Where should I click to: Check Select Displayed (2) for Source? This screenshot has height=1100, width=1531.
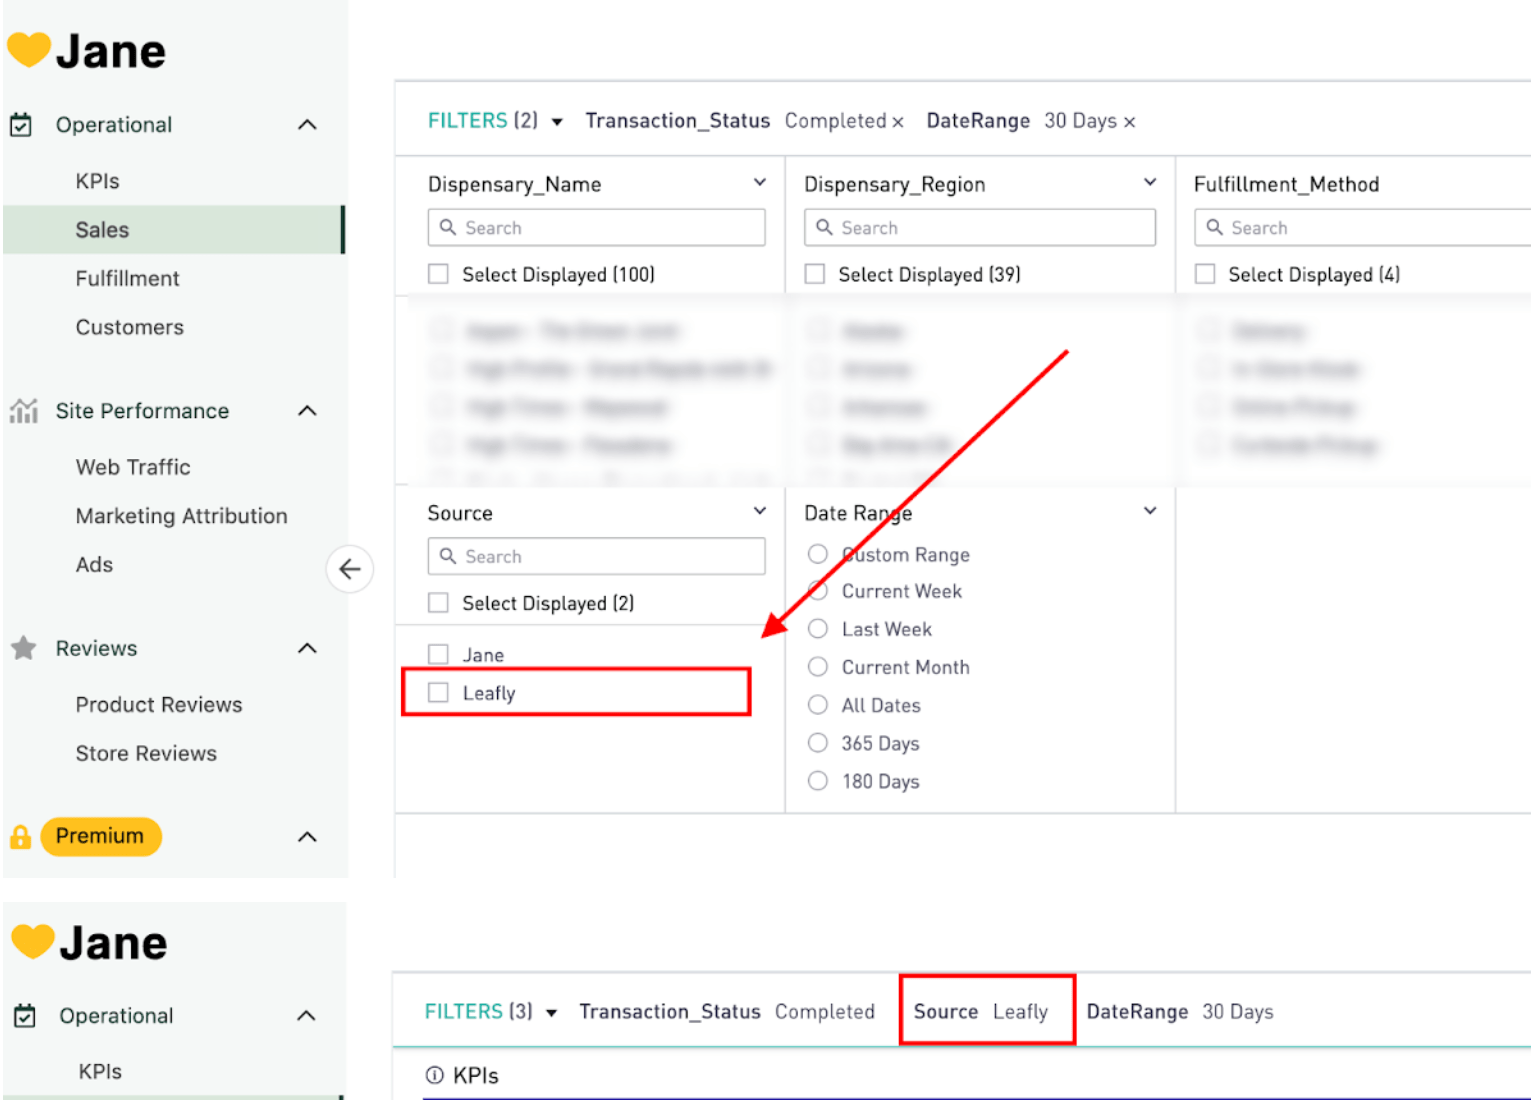438,603
